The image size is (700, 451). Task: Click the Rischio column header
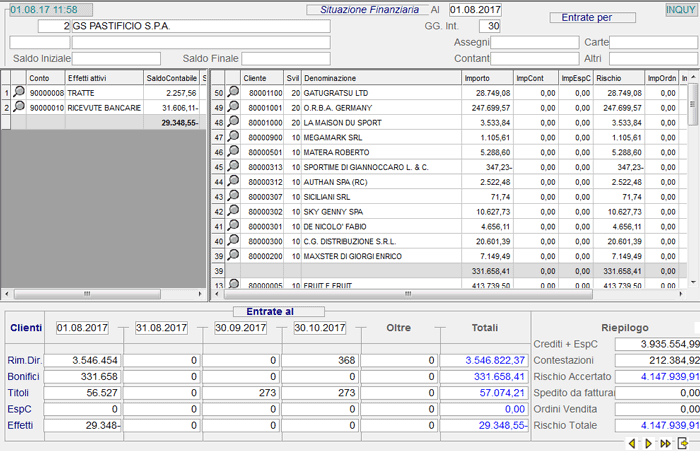pos(619,78)
